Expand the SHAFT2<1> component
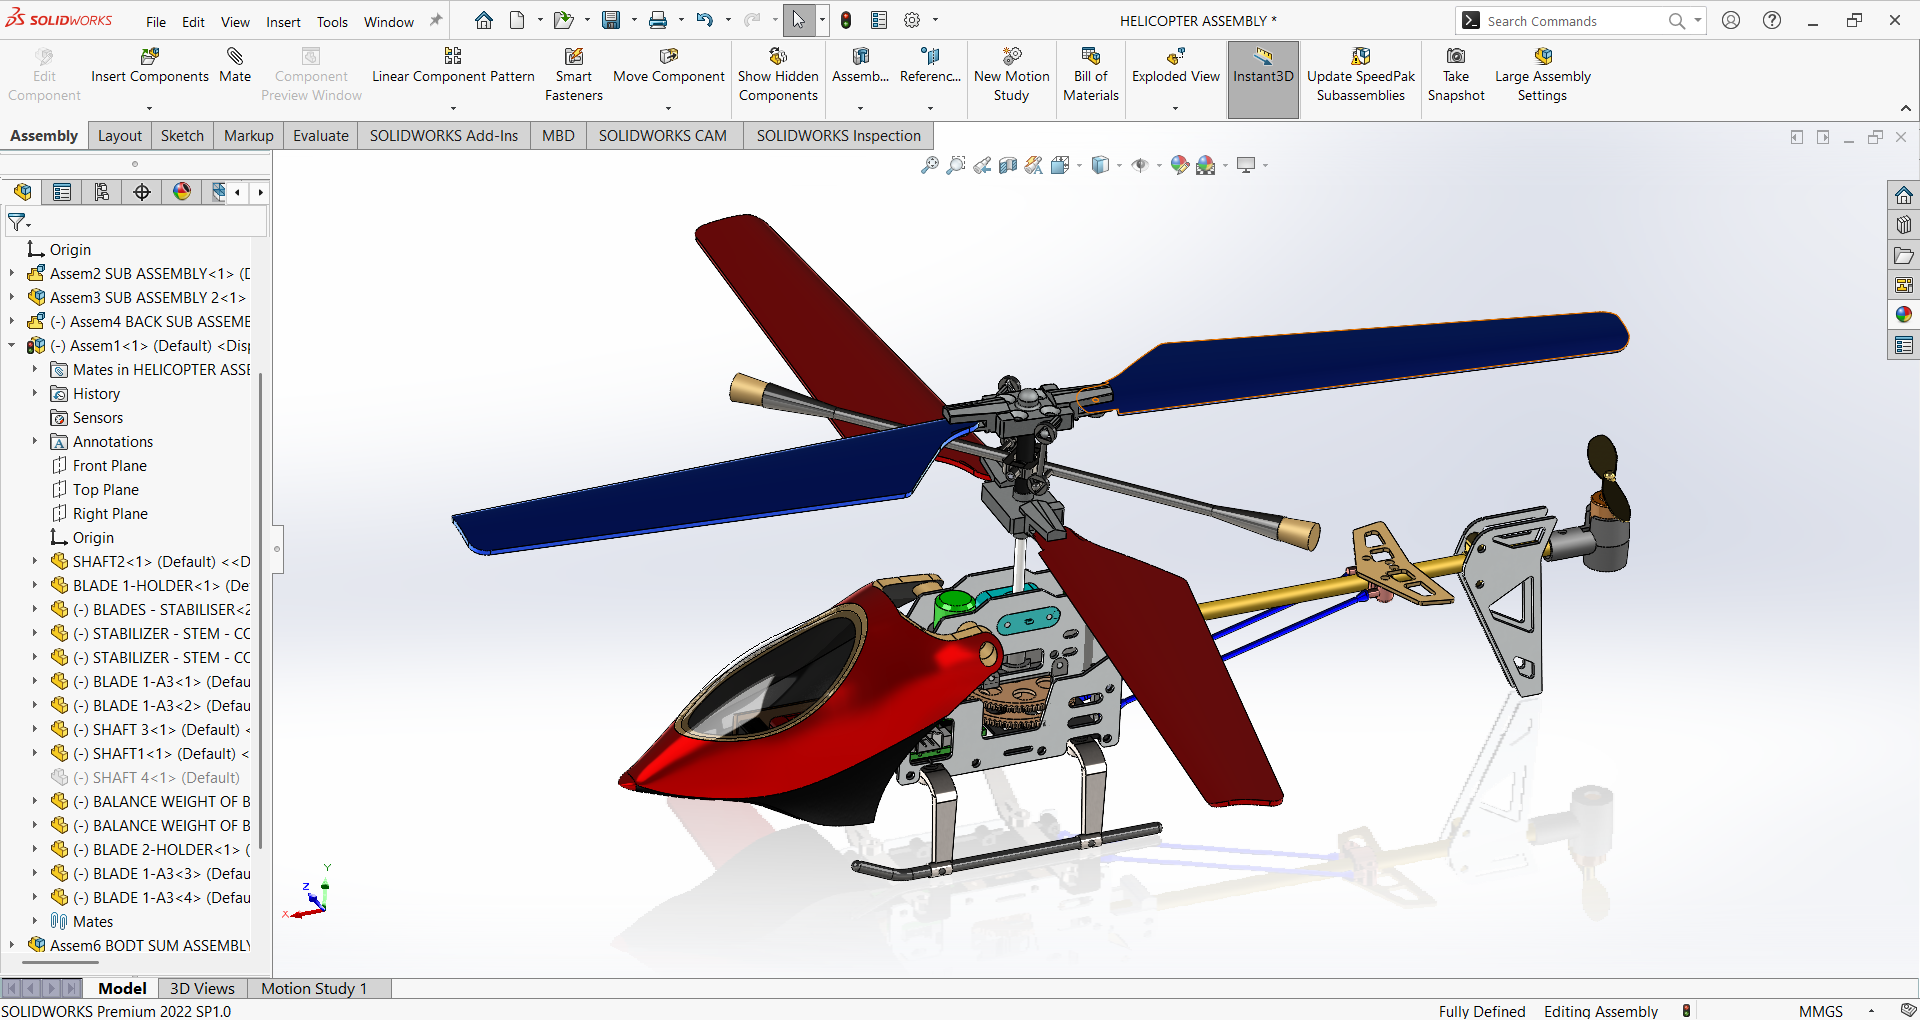The image size is (1920, 1020). click(34, 561)
